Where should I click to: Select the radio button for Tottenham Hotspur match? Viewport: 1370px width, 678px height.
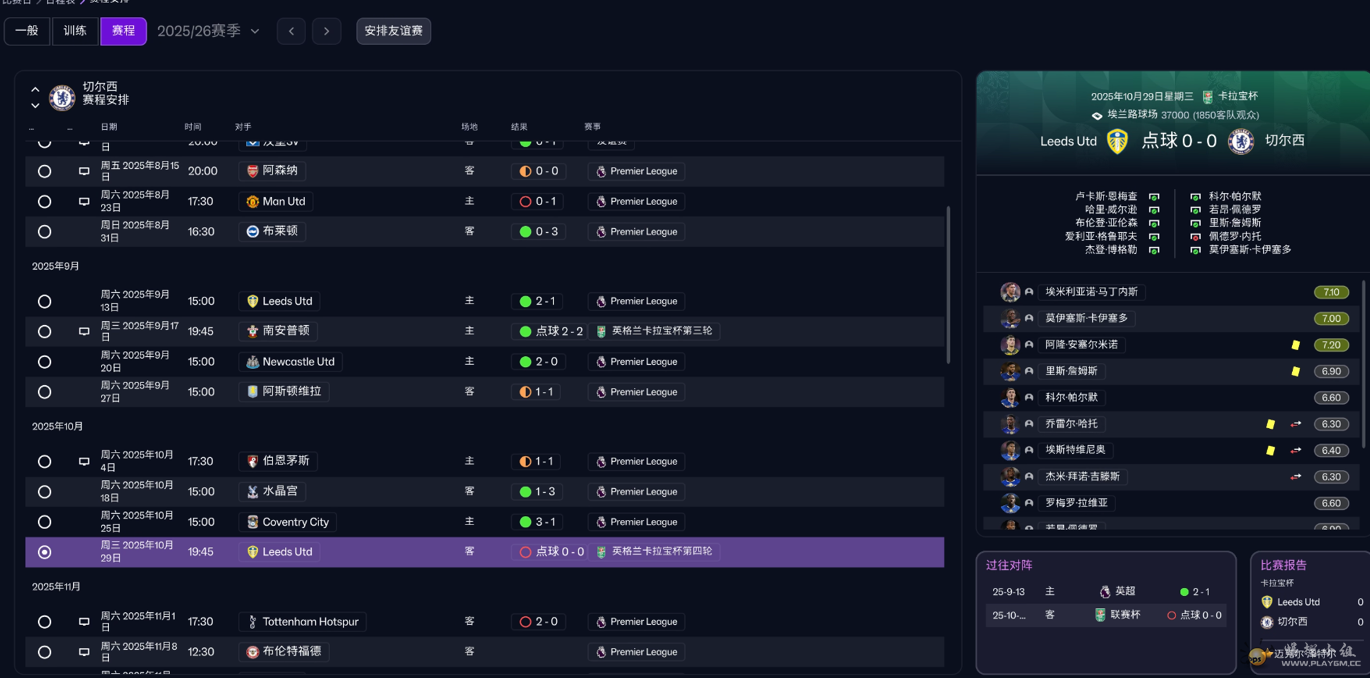pyautogui.click(x=44, y=622)
